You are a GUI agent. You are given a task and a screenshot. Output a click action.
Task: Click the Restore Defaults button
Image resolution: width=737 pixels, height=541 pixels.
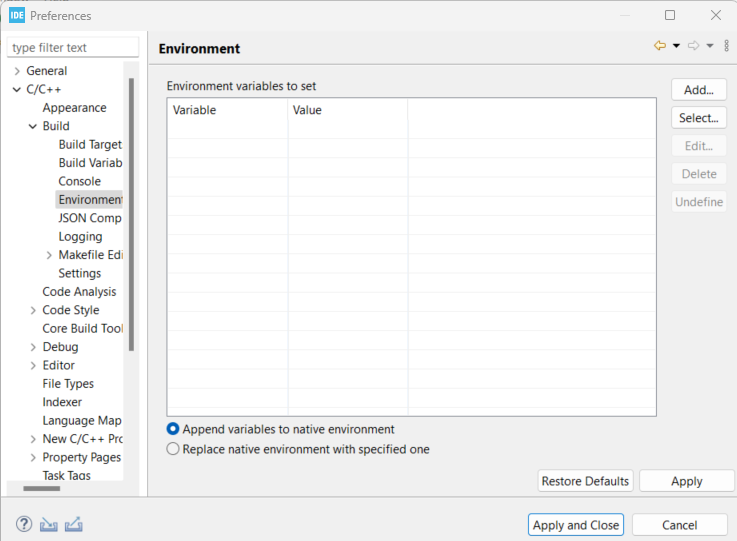point(585,481)
